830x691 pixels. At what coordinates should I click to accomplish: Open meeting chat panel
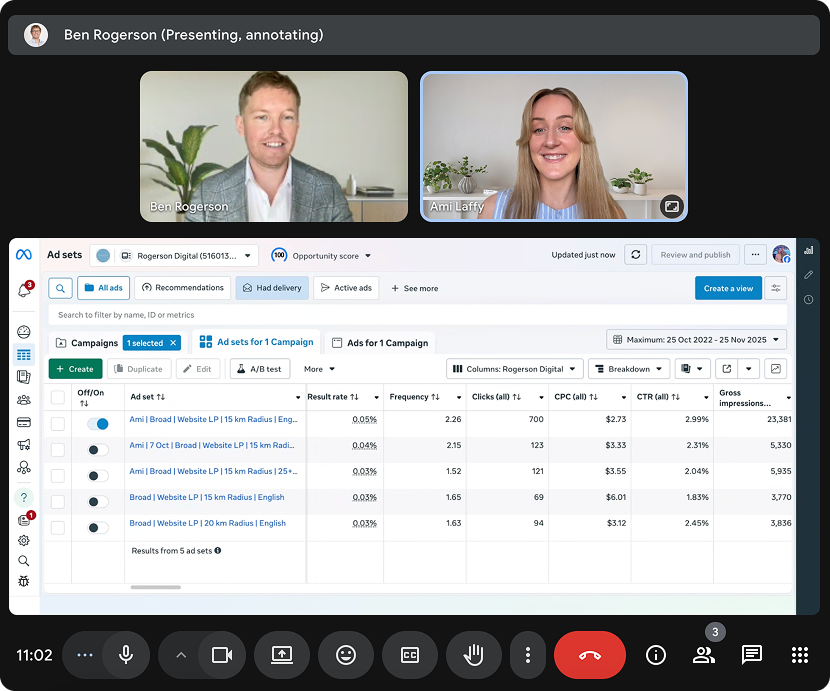752,655
